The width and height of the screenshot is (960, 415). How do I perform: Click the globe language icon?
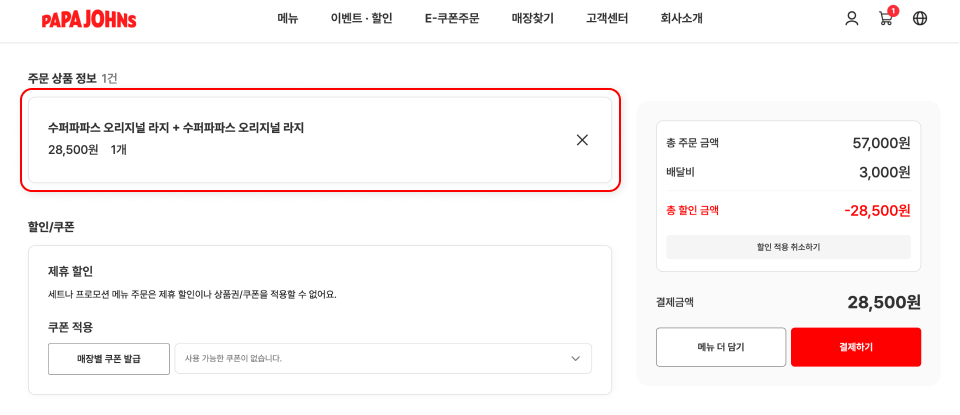click(920, 18)
